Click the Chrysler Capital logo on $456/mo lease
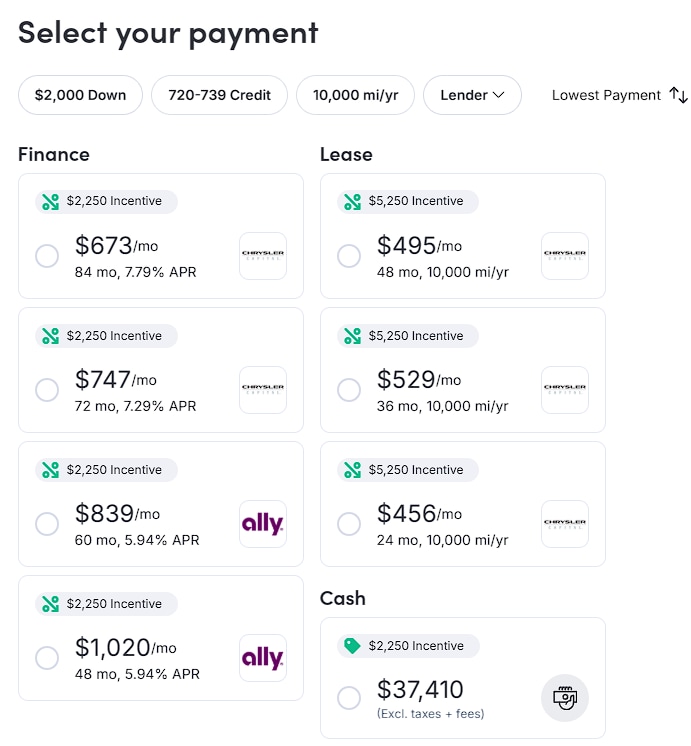 pos(565,524)
